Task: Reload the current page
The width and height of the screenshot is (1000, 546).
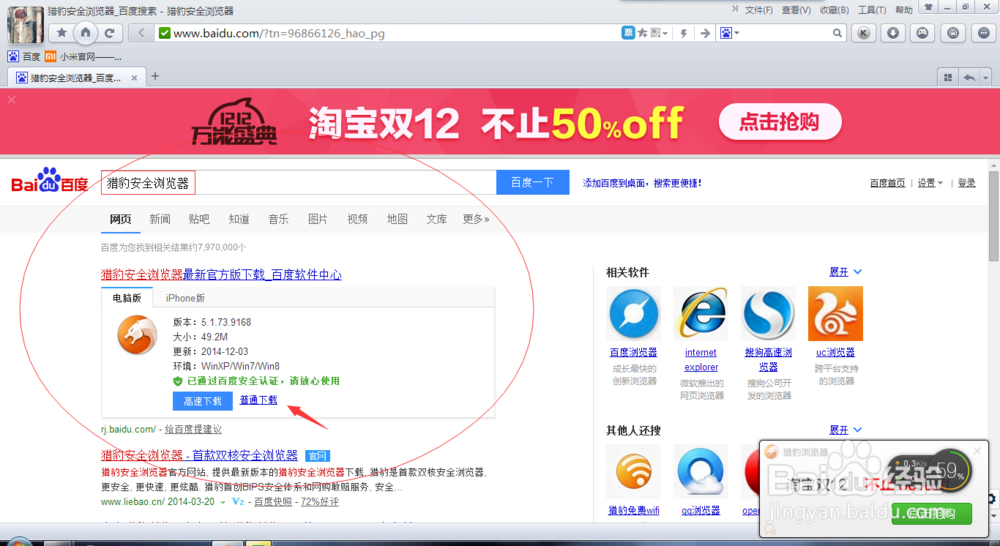Action: [x=110, y=33]
